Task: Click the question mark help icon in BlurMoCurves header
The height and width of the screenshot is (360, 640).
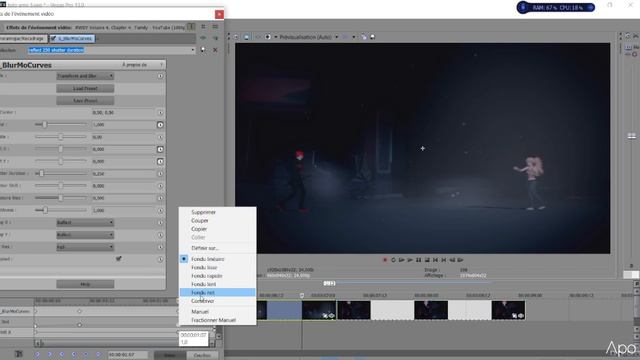Action: click(x=161, y=65)
